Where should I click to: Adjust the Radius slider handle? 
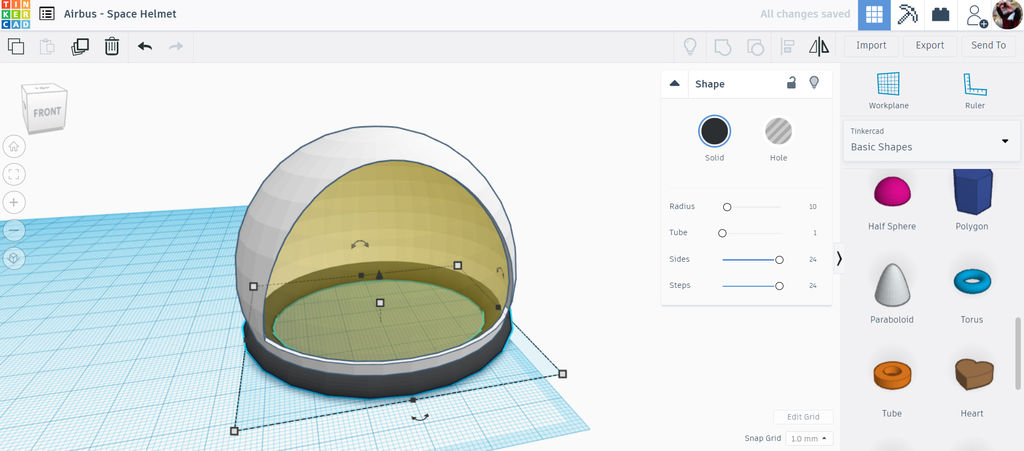(727, 207)
